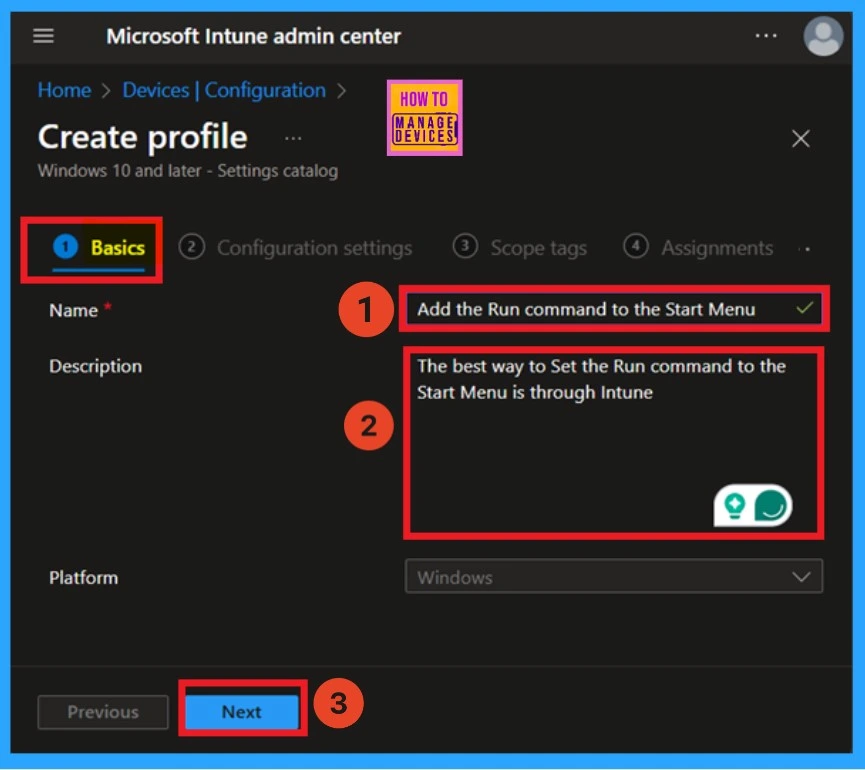The width and height of the screenshot is (865, 770).
Task: Switch to Configuration settings step
Action: [x=295, y=248]
